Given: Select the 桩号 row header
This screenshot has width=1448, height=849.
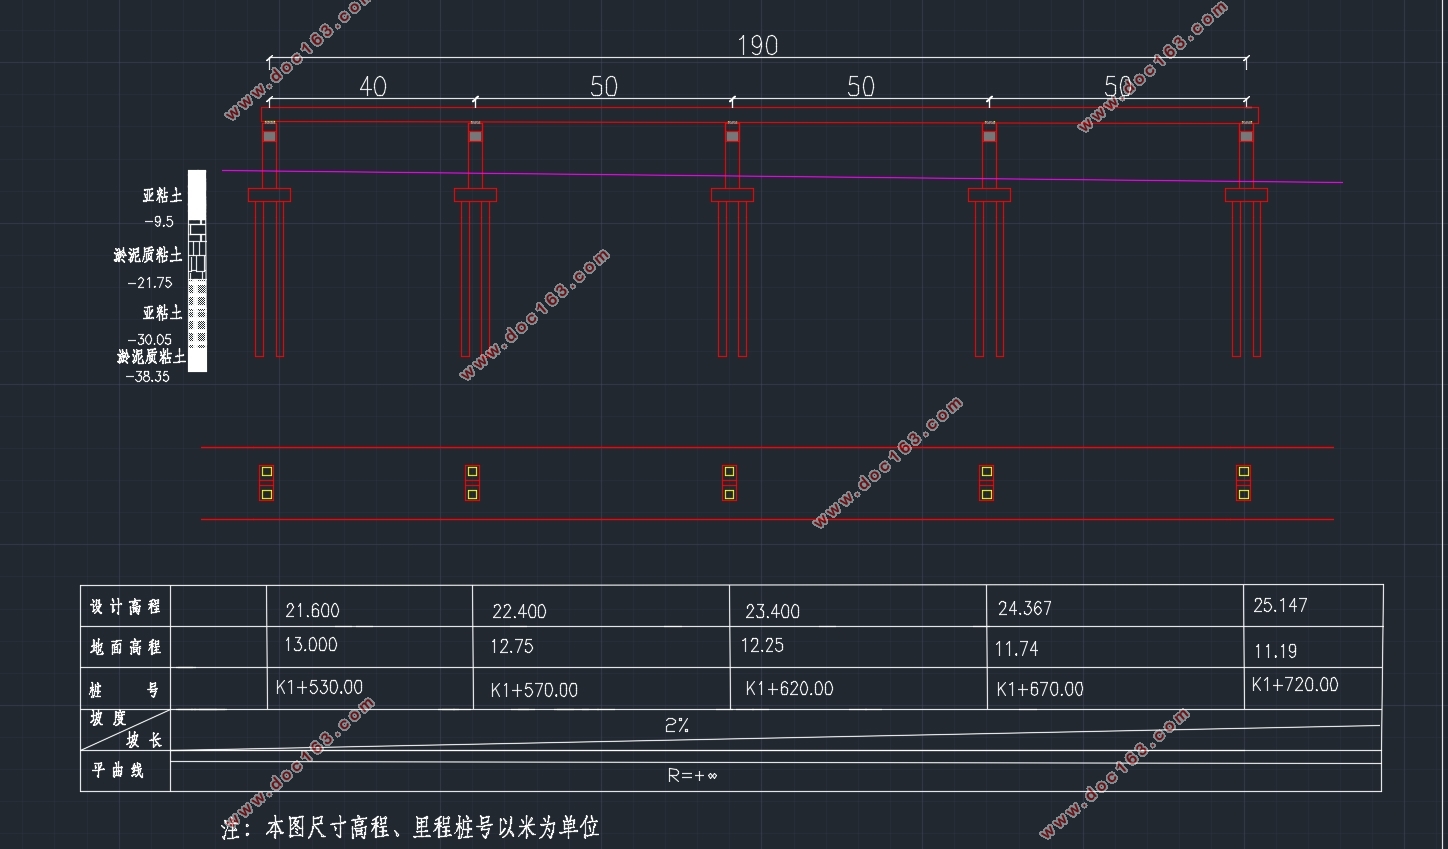Looking at the screenshot, I should 124,690.
